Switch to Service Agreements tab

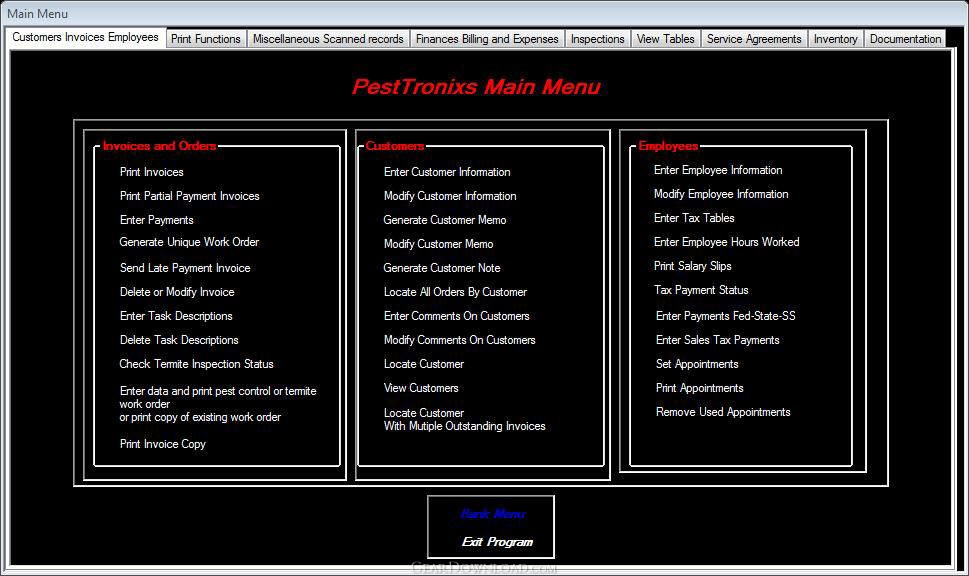coord(754,39)
